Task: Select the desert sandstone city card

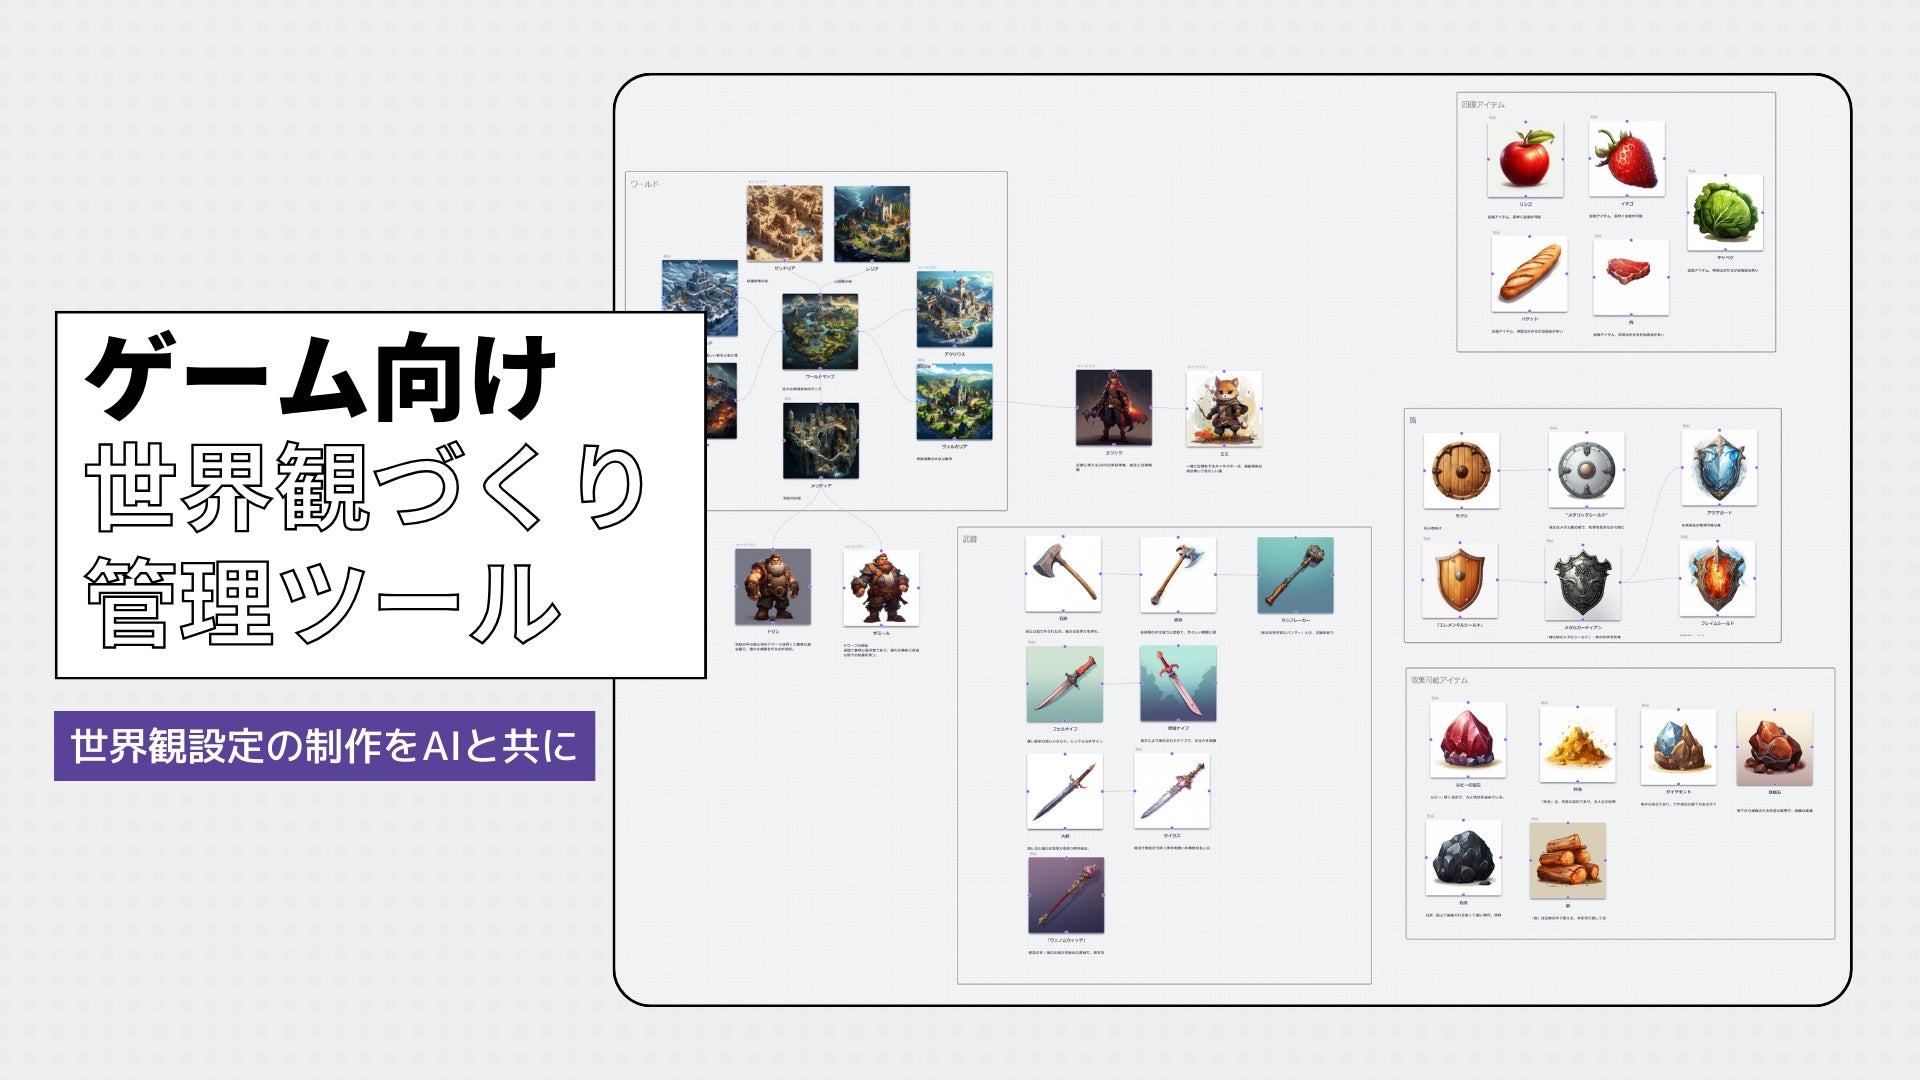Action: click(784, 223)
